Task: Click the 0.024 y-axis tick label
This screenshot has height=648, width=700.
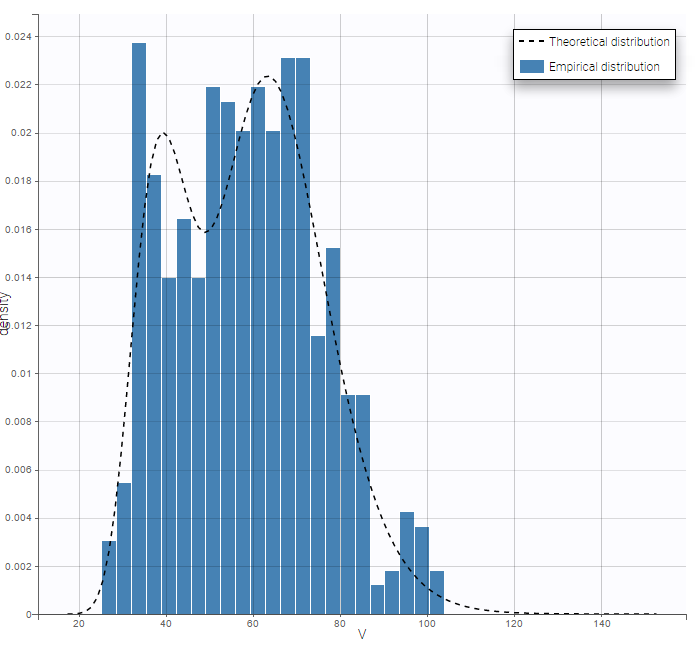Action: pyautogui.click(x=19, y=36)
